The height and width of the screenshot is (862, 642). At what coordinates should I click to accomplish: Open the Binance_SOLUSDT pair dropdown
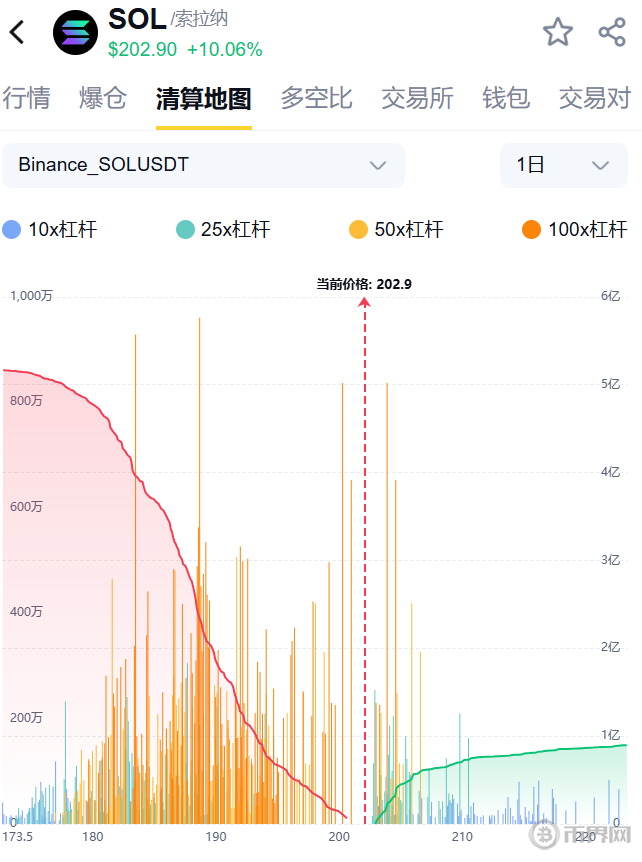203,165
